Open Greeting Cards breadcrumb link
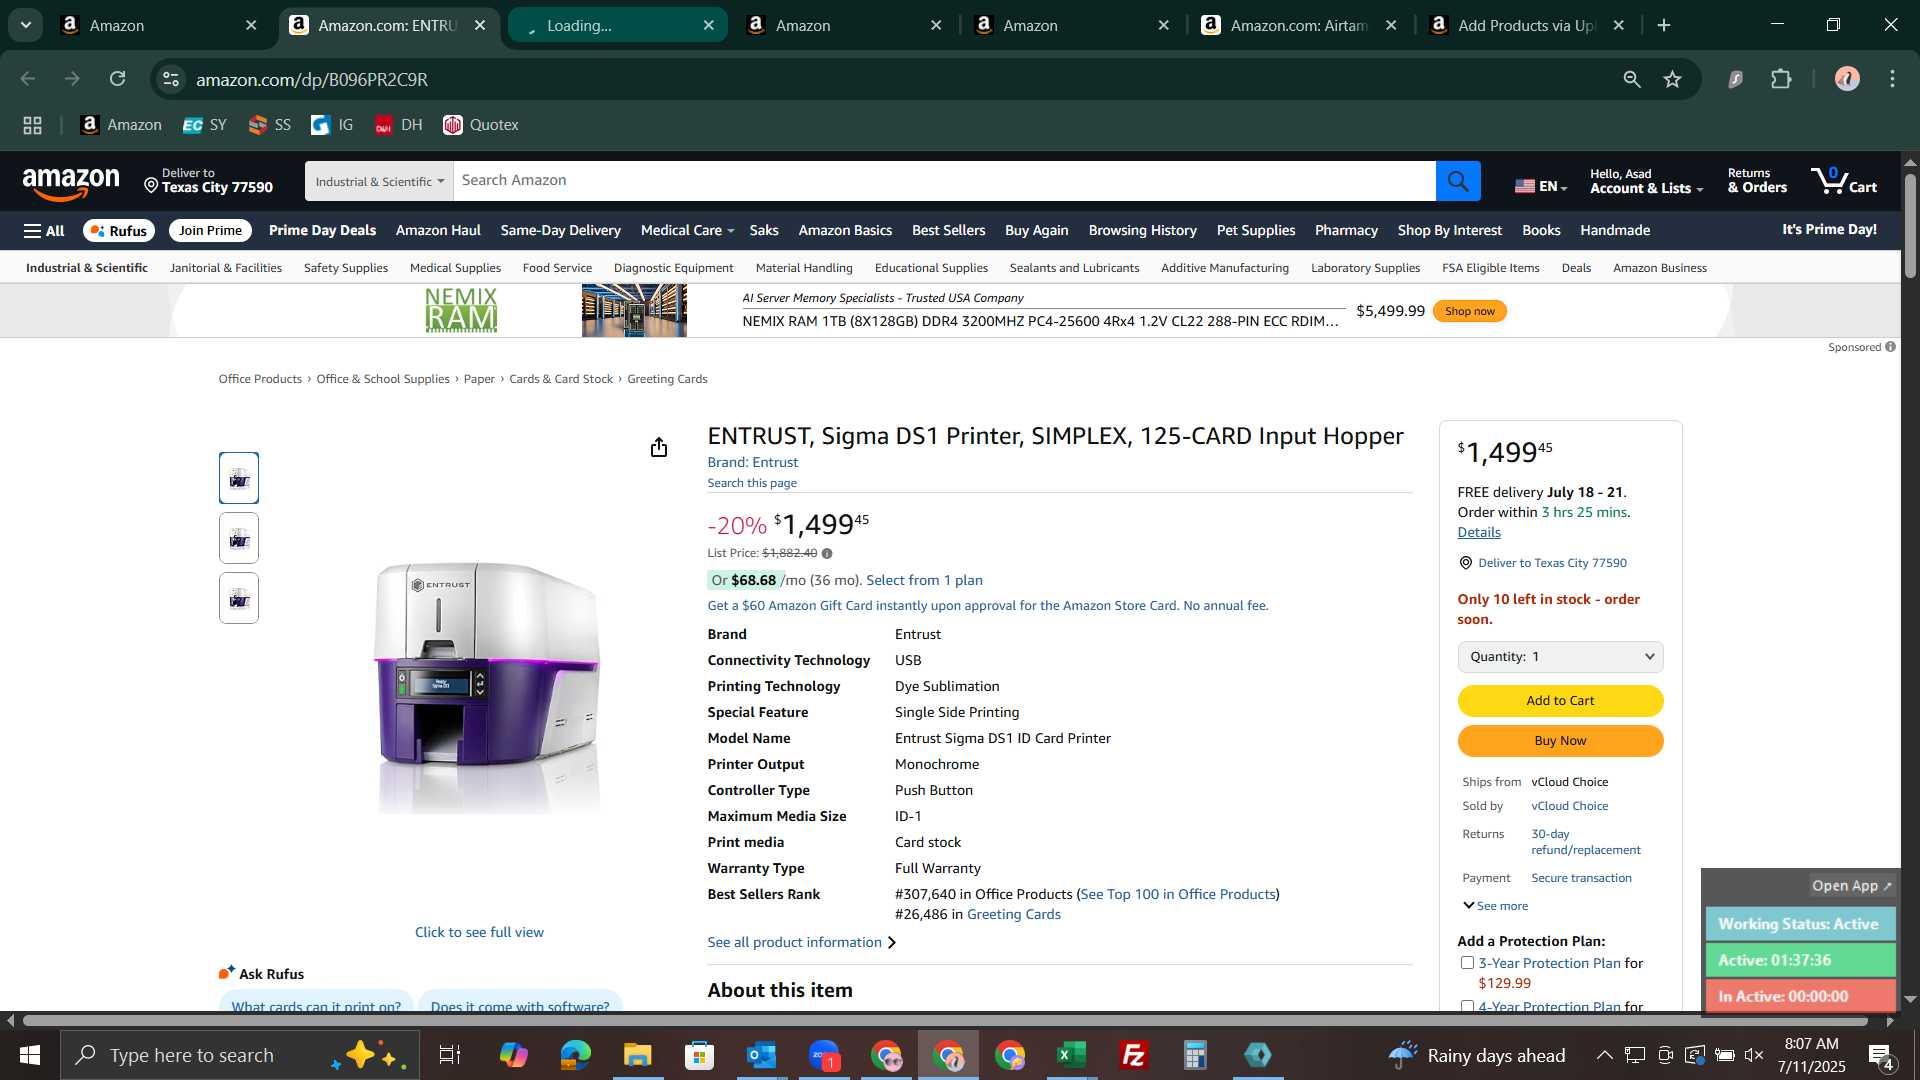The width and height of the screenshot is (1920, 1080). point(667,379)
